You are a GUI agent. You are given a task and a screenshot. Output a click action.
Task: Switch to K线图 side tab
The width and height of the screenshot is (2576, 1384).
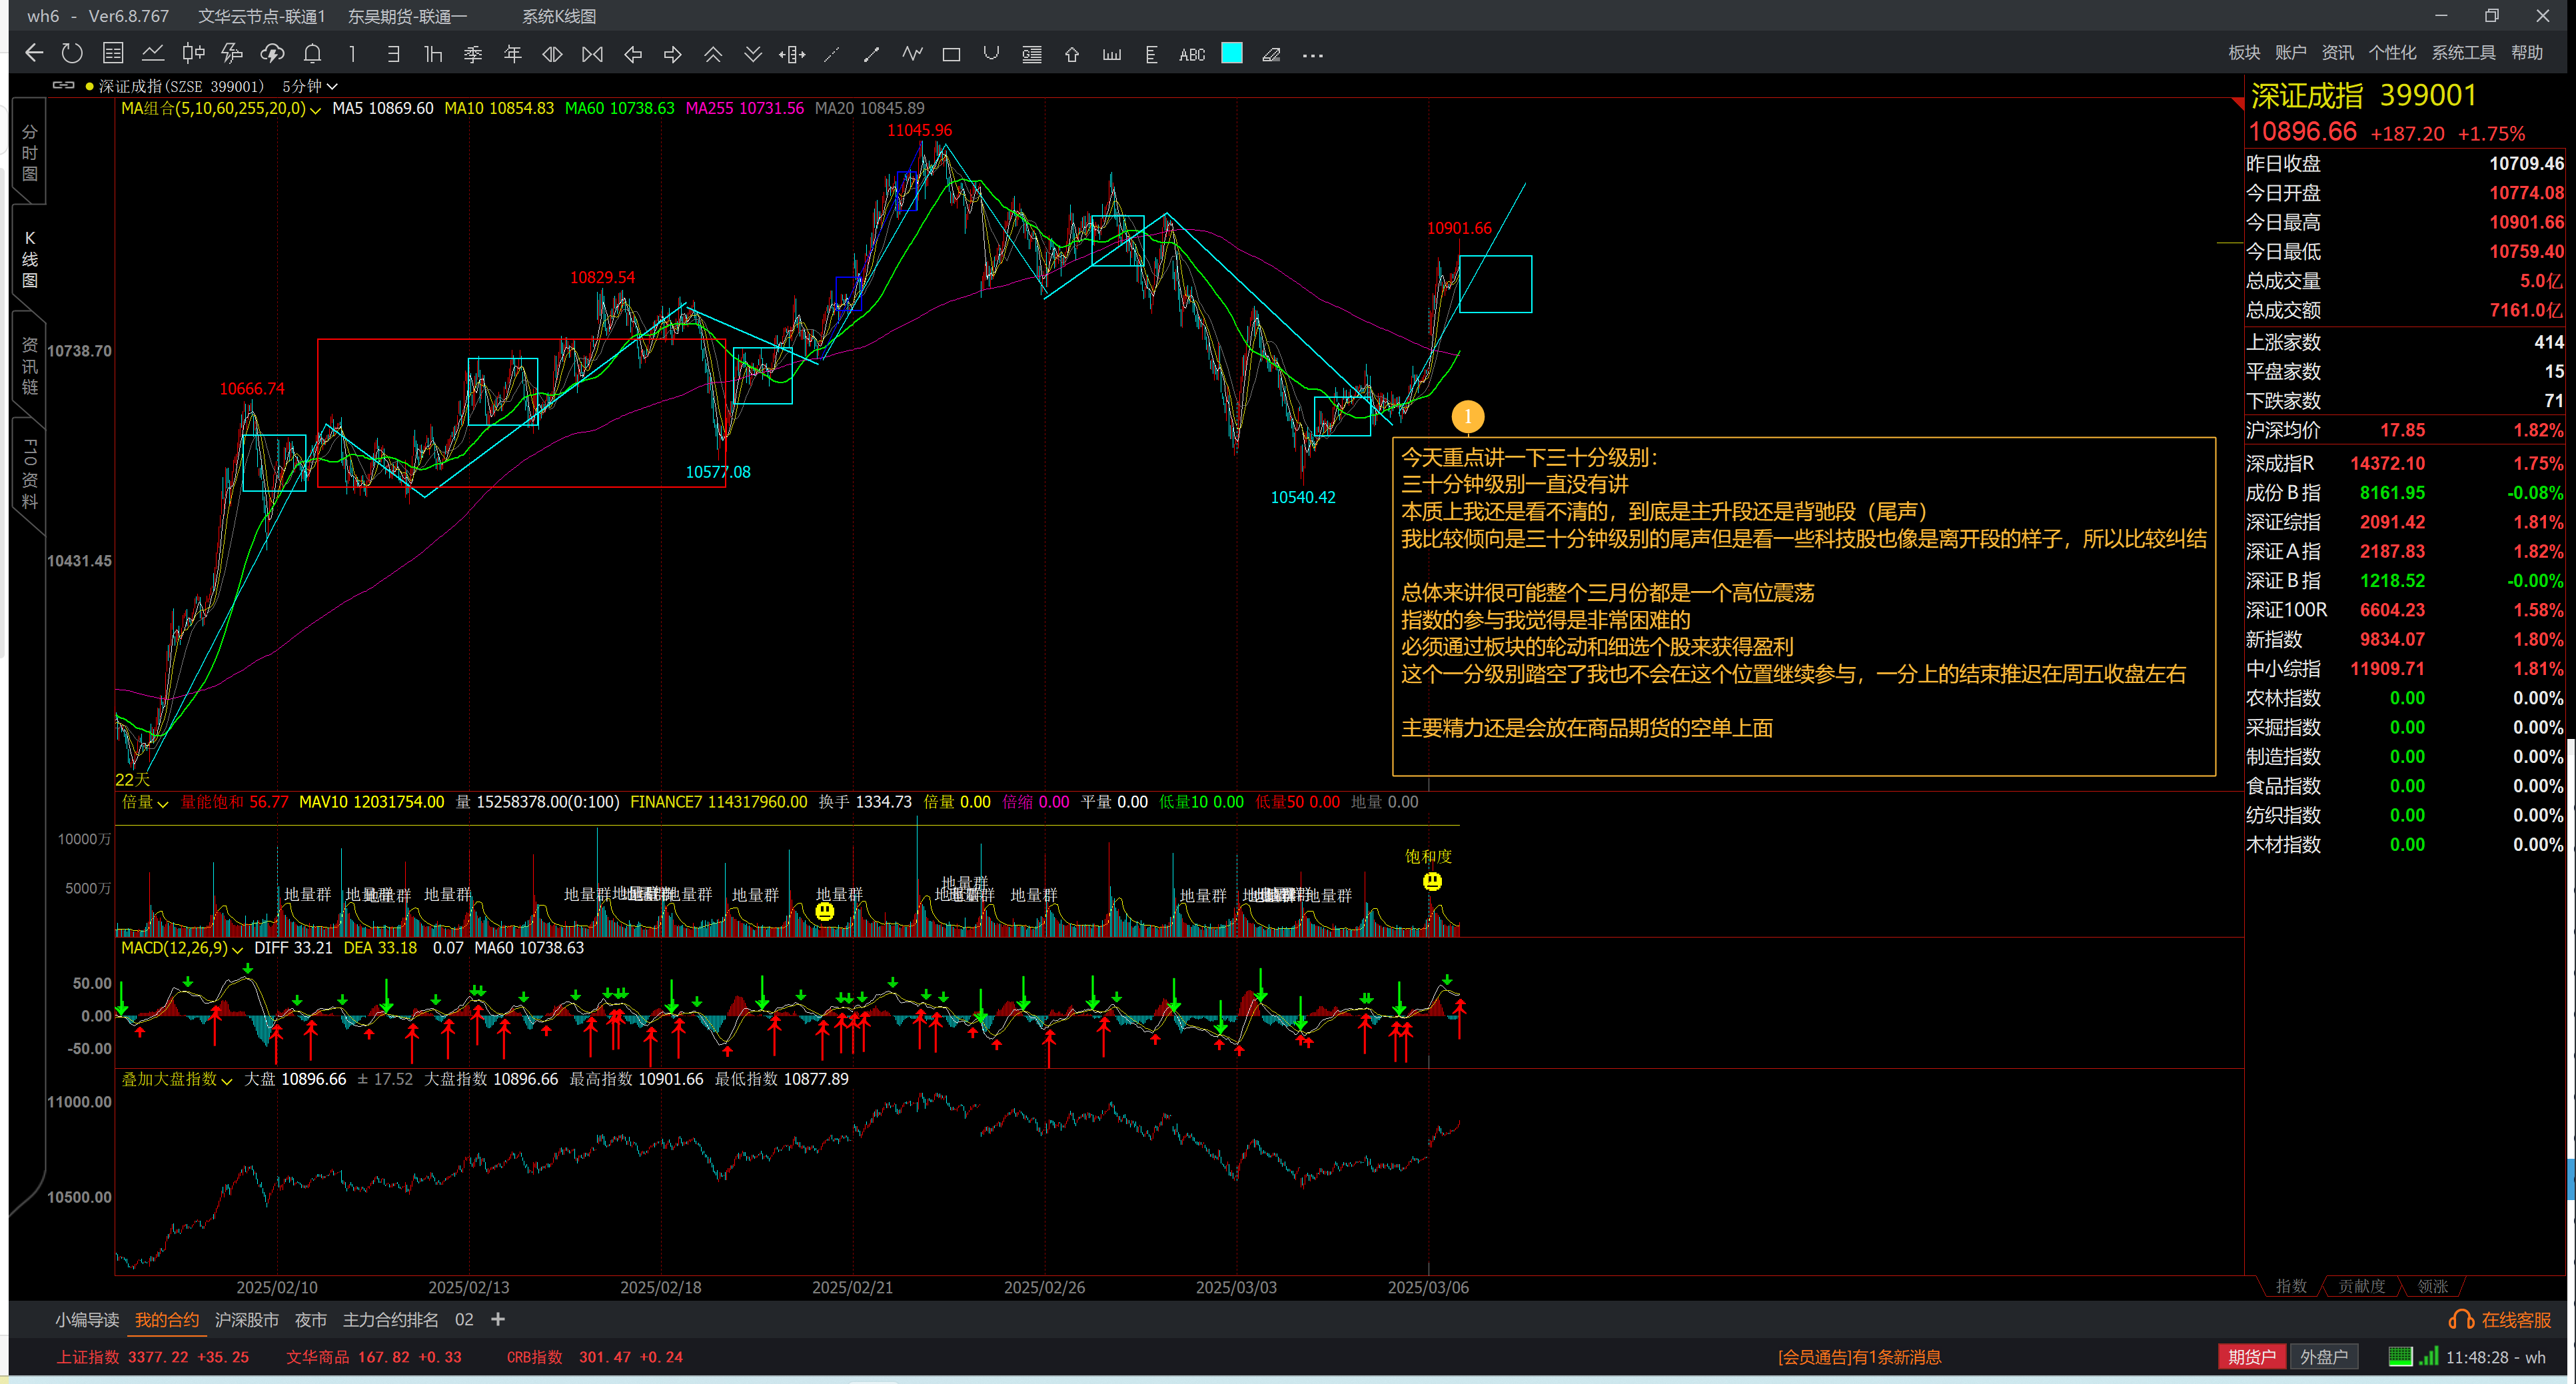[x=29, y=258]
